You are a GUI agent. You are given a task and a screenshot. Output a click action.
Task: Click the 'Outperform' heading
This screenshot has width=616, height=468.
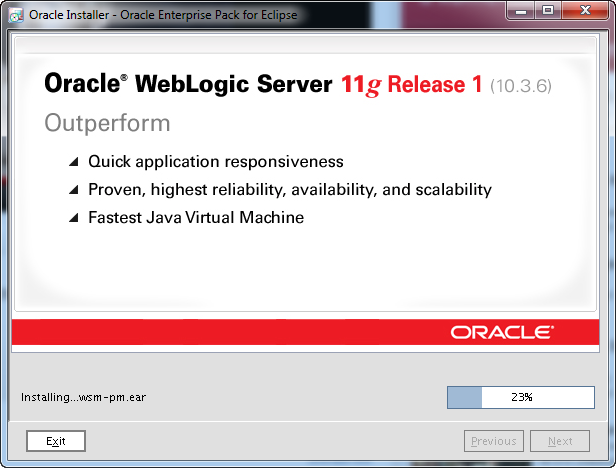coord(107,123)
